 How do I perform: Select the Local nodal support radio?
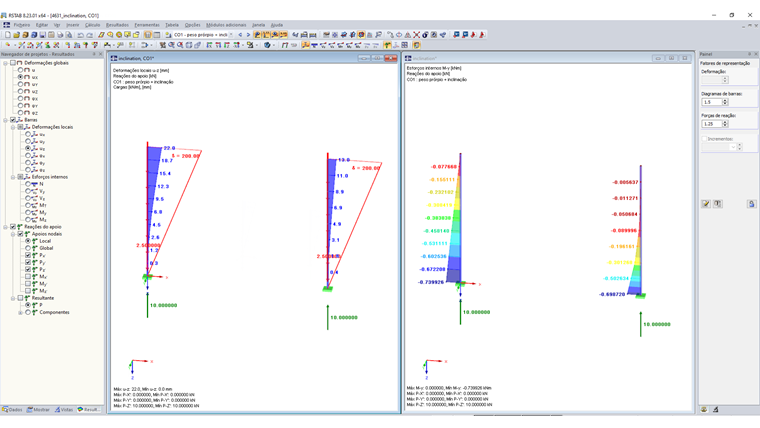point(28,241)
